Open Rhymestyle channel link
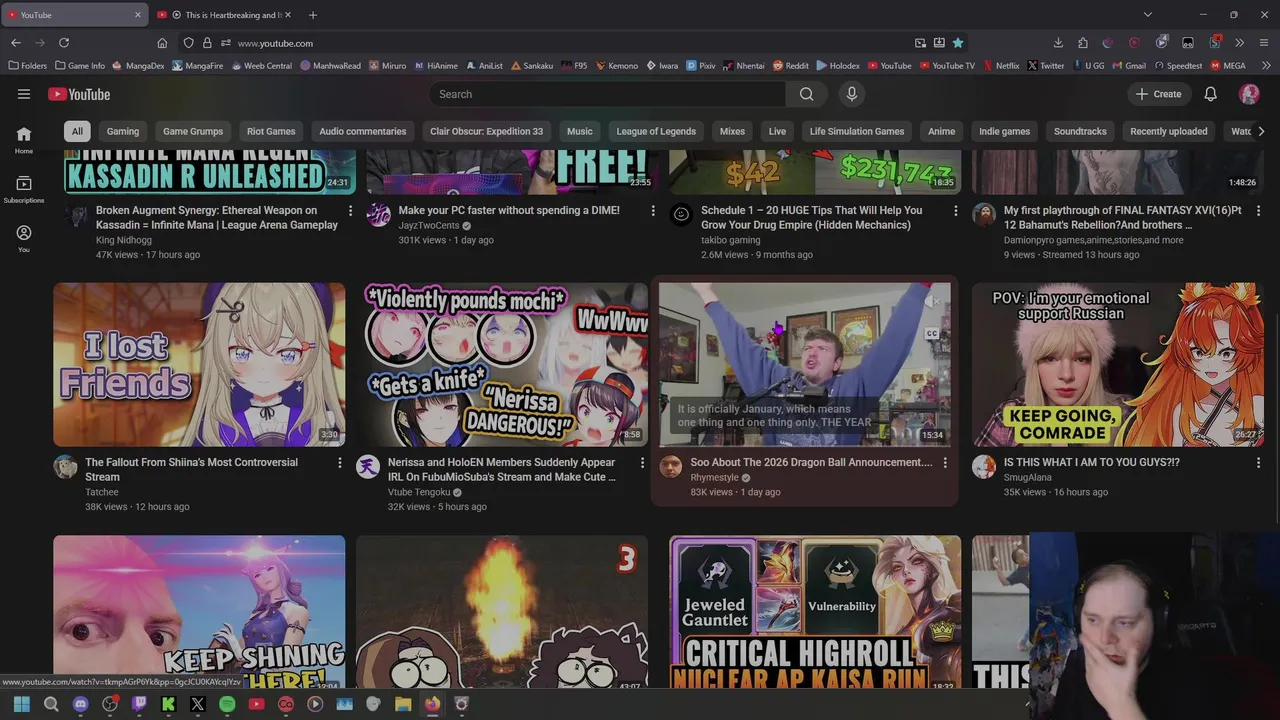This screenshot has width=1280, height=720. [x=714, y=478]
